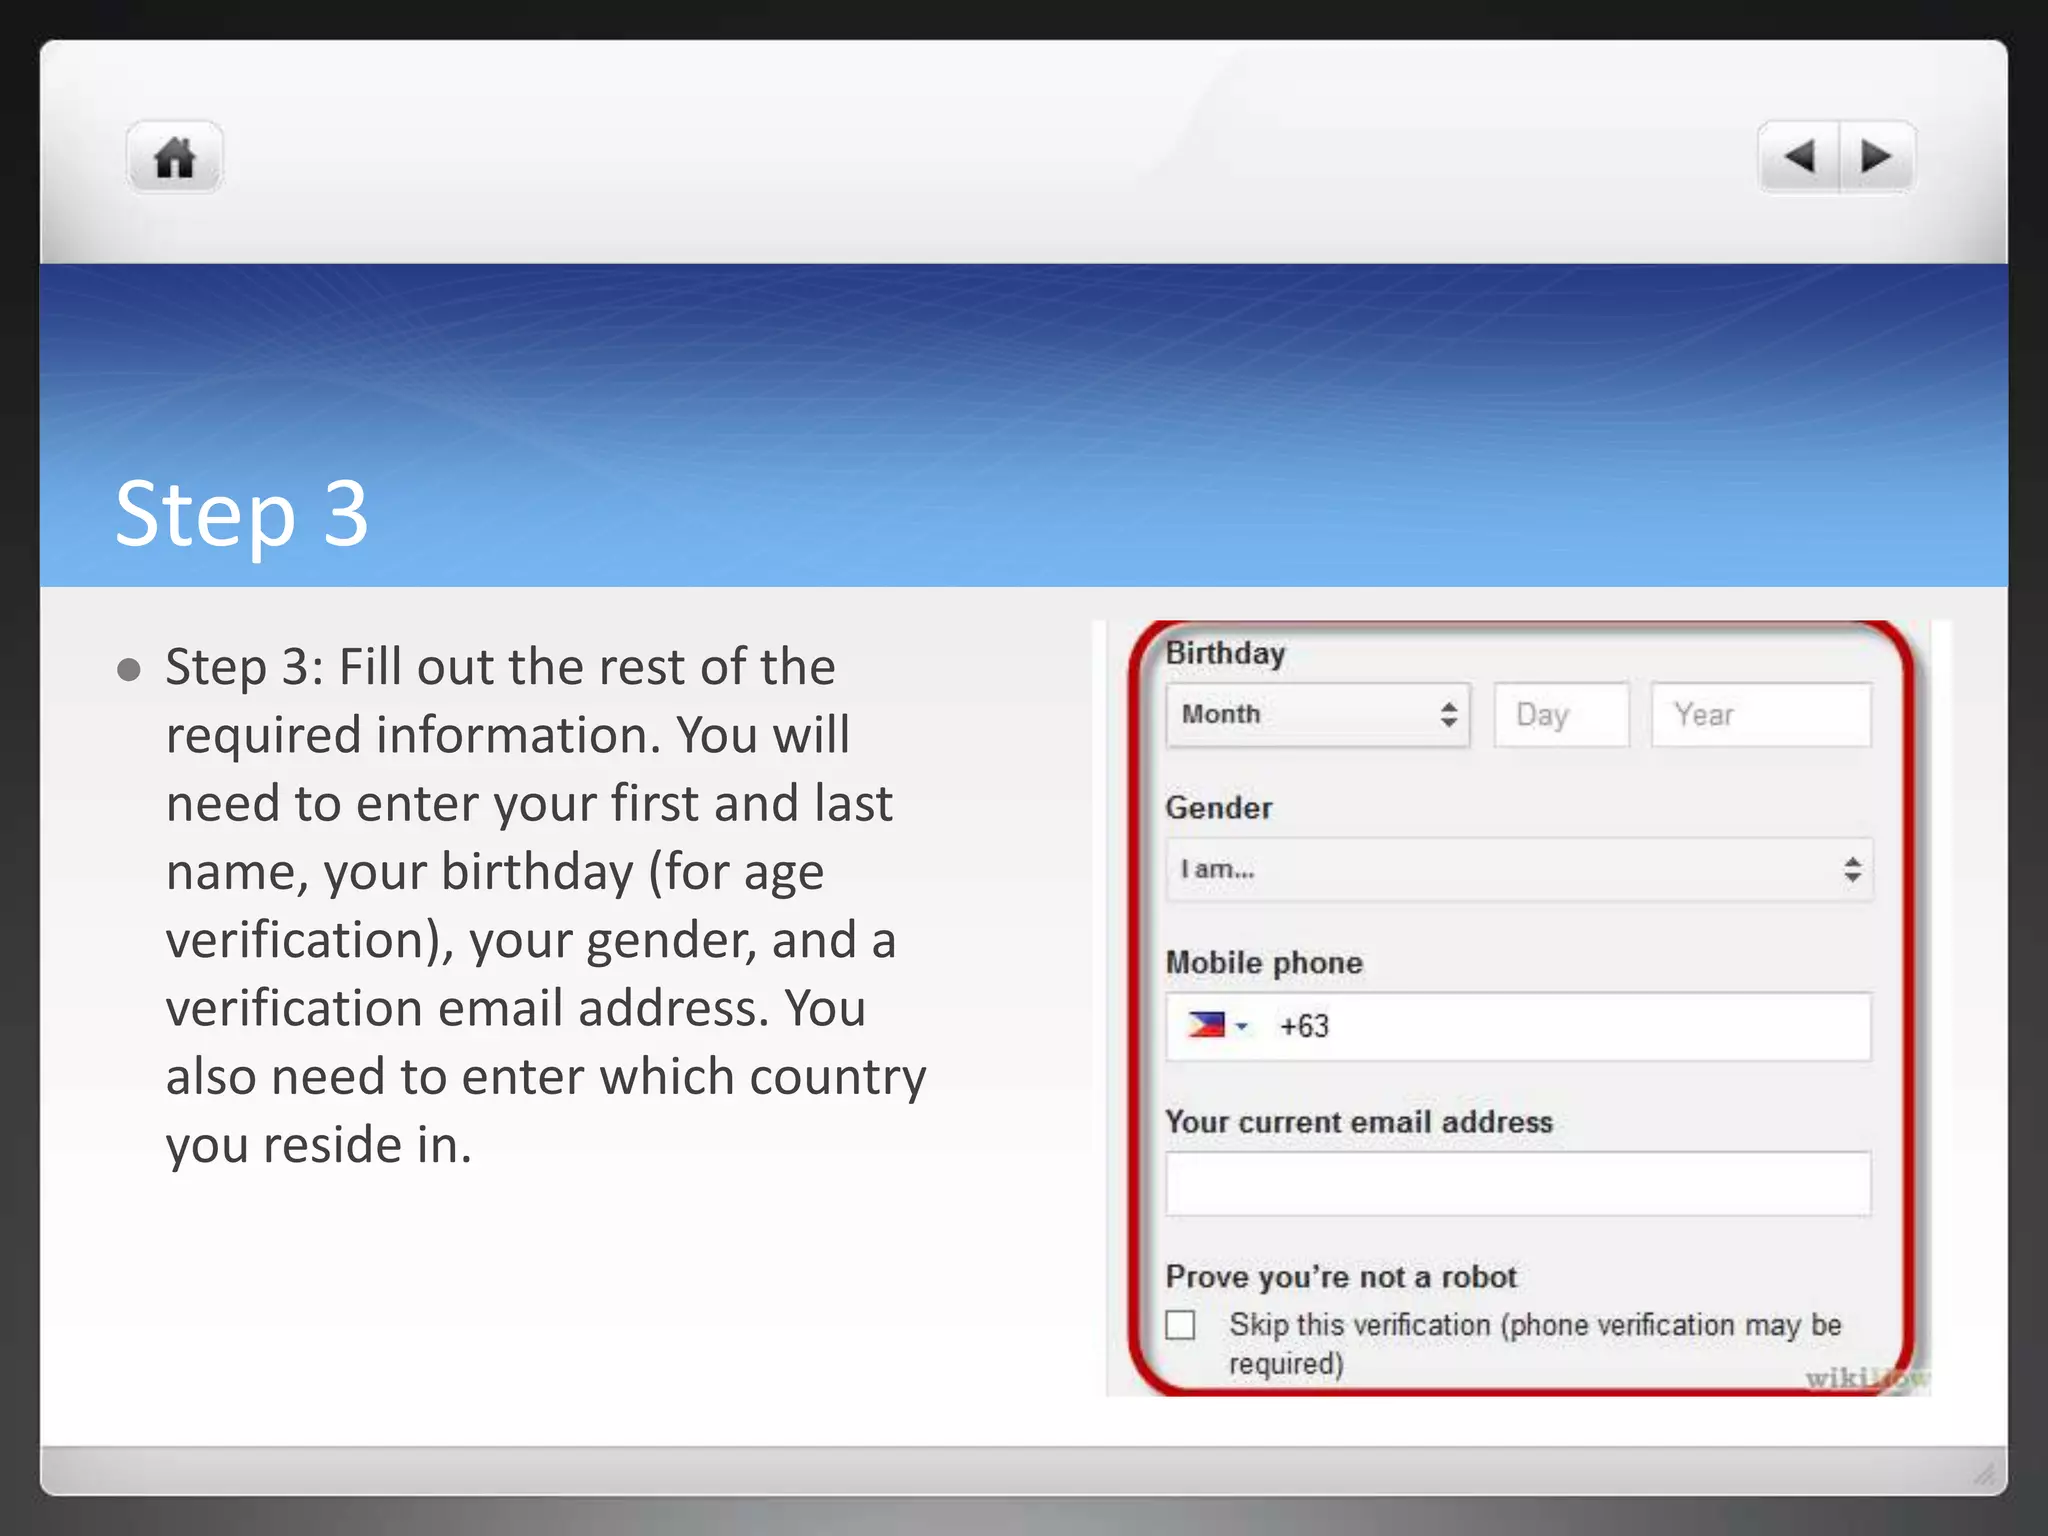Viewport: 2048px width, 1536px height.
Task: Click the 'Birthday' label
Action: click(1225, 653)
